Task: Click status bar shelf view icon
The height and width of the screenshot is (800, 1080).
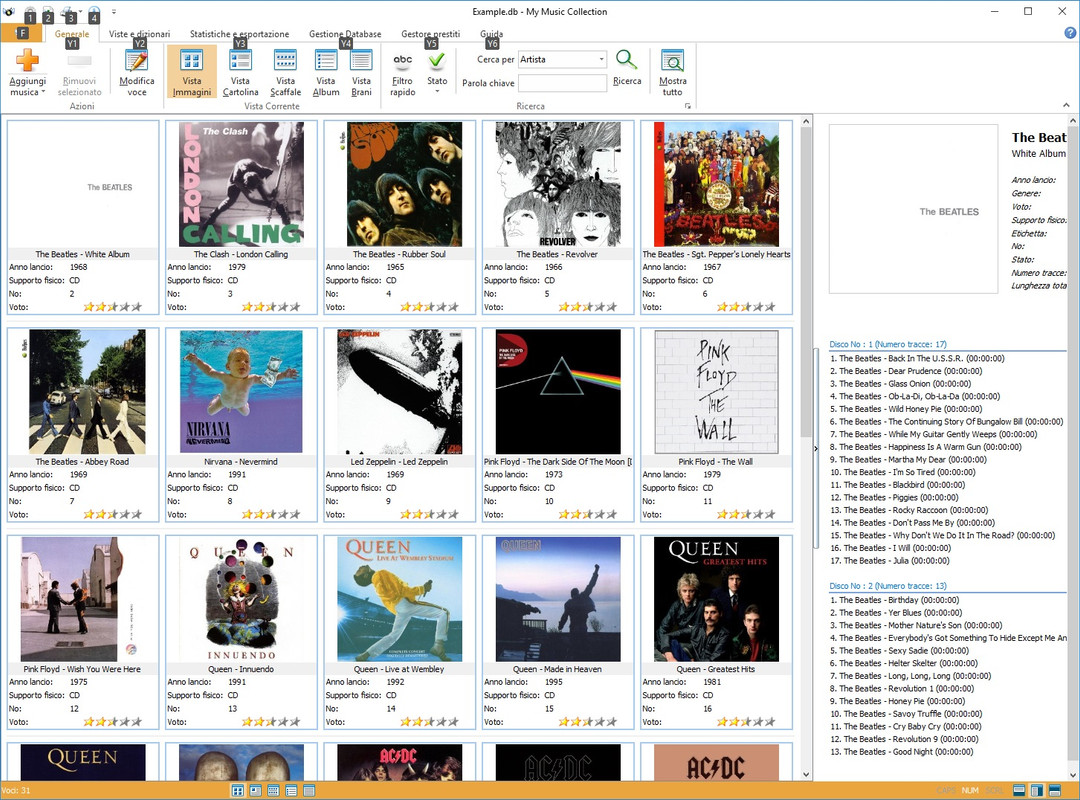Action: [273, 791]
